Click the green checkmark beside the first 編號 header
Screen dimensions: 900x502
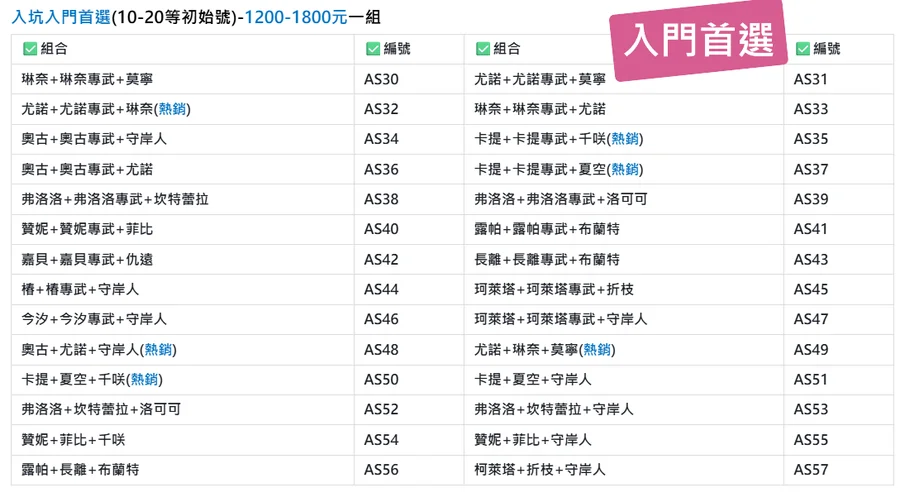click(x=373, y=49)
